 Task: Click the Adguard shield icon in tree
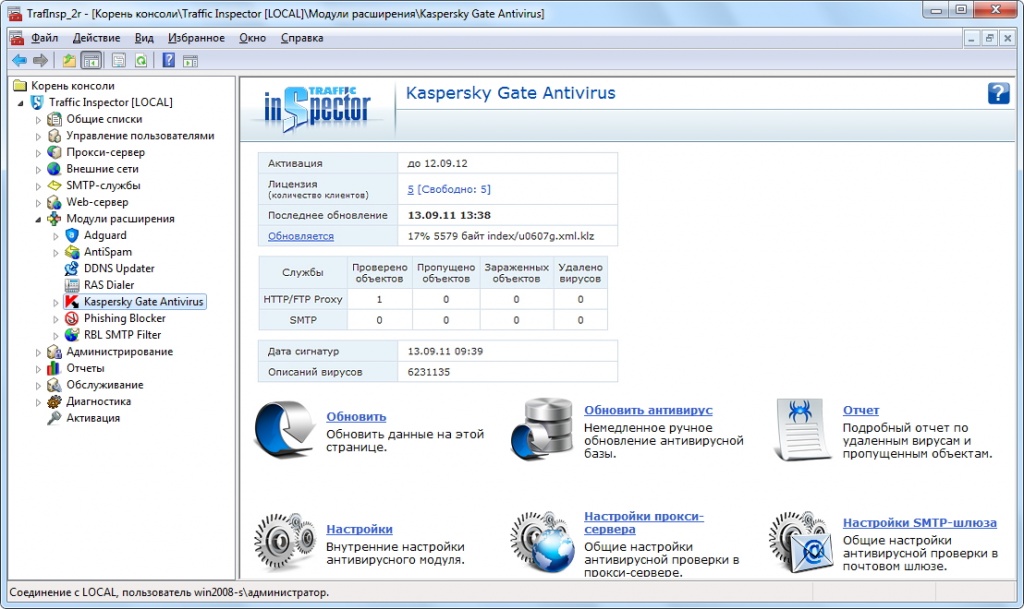click(72, 235)
